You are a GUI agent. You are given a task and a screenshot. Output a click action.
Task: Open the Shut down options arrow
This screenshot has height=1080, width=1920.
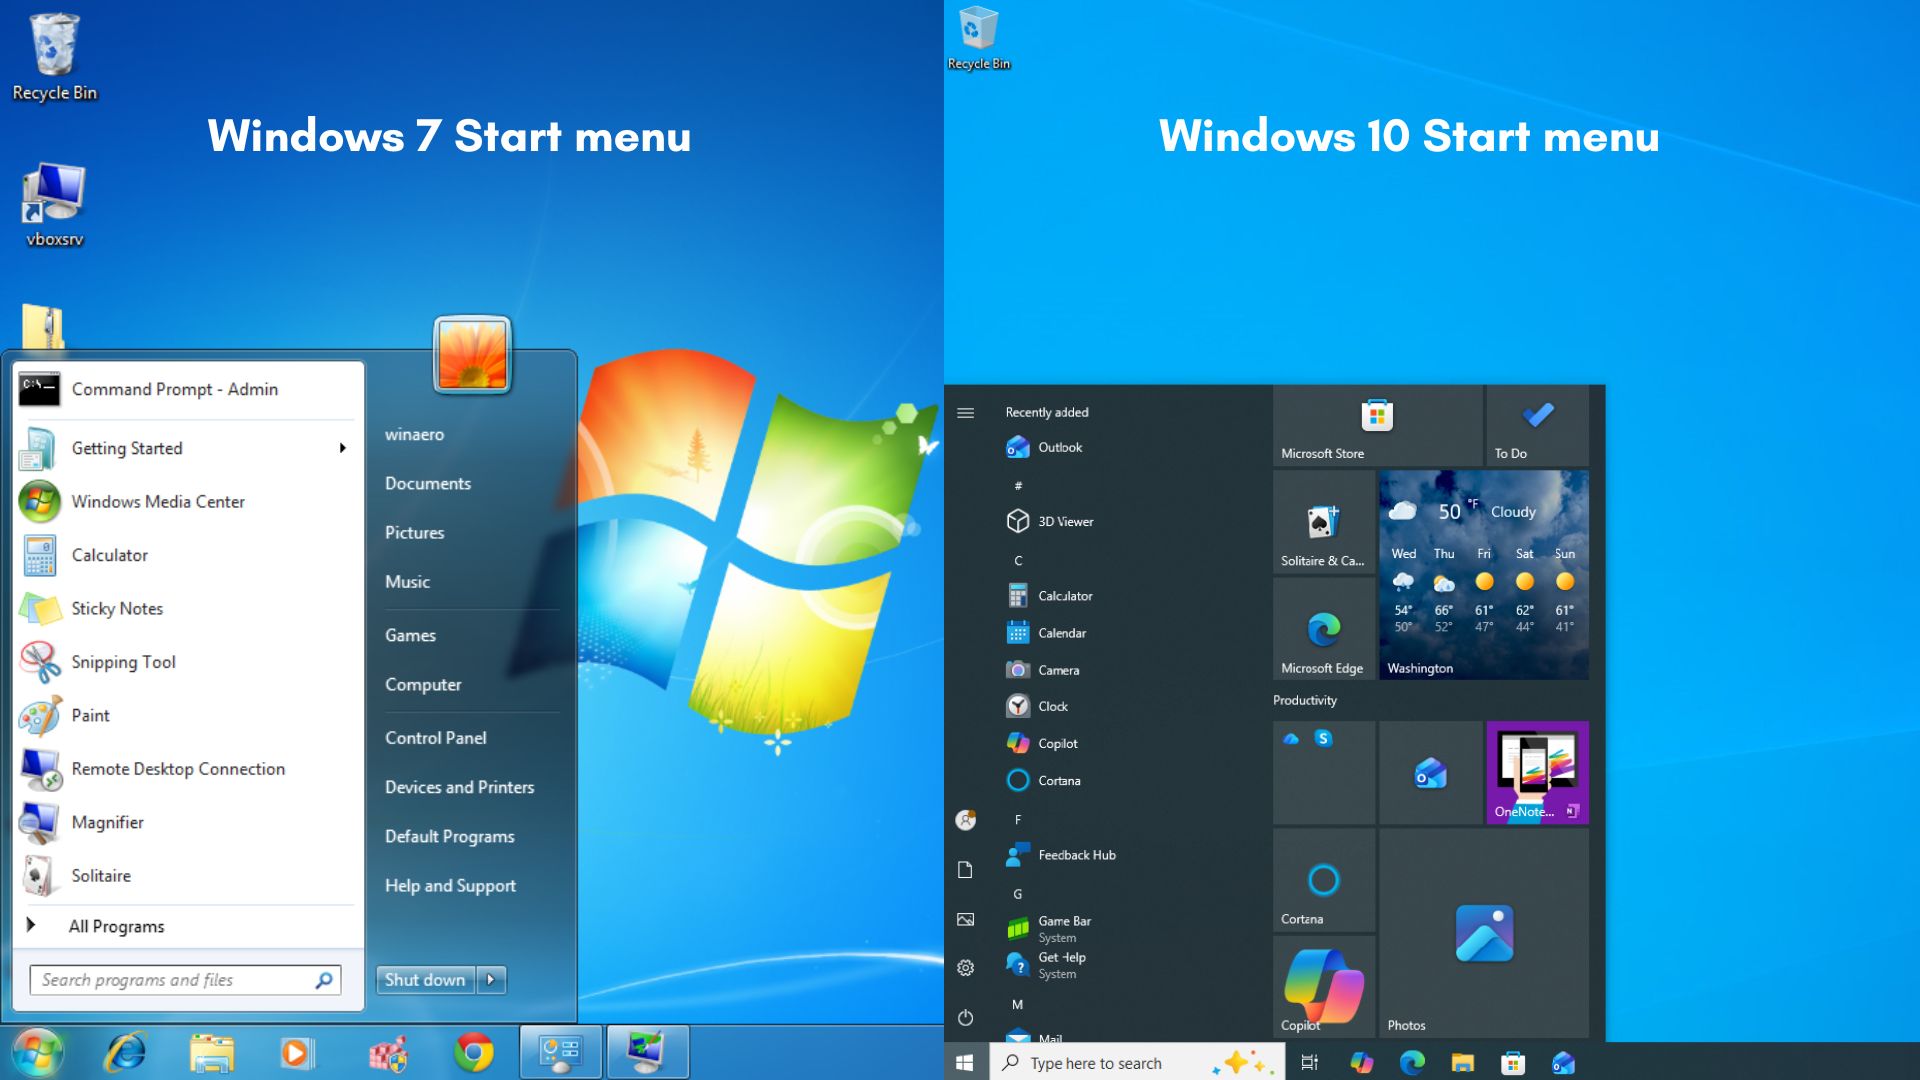coord(490,980)
